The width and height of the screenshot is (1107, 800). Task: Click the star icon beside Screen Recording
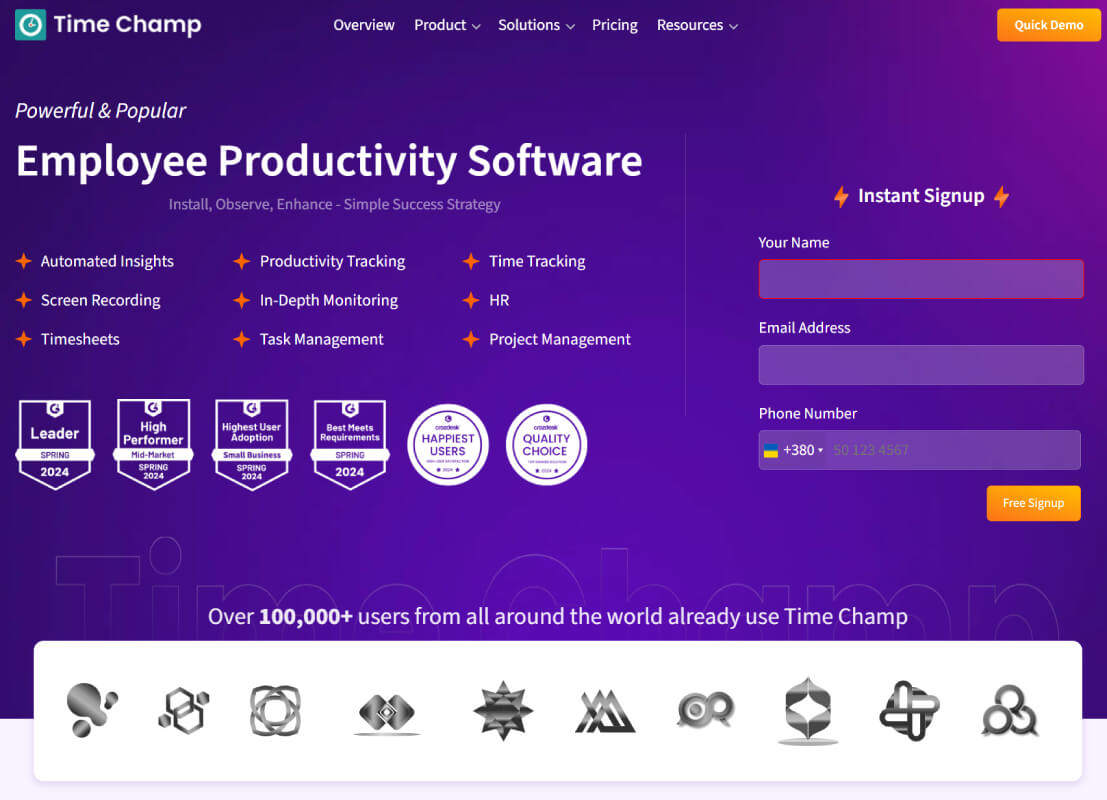pyautogui.click(x=23, y=300)
